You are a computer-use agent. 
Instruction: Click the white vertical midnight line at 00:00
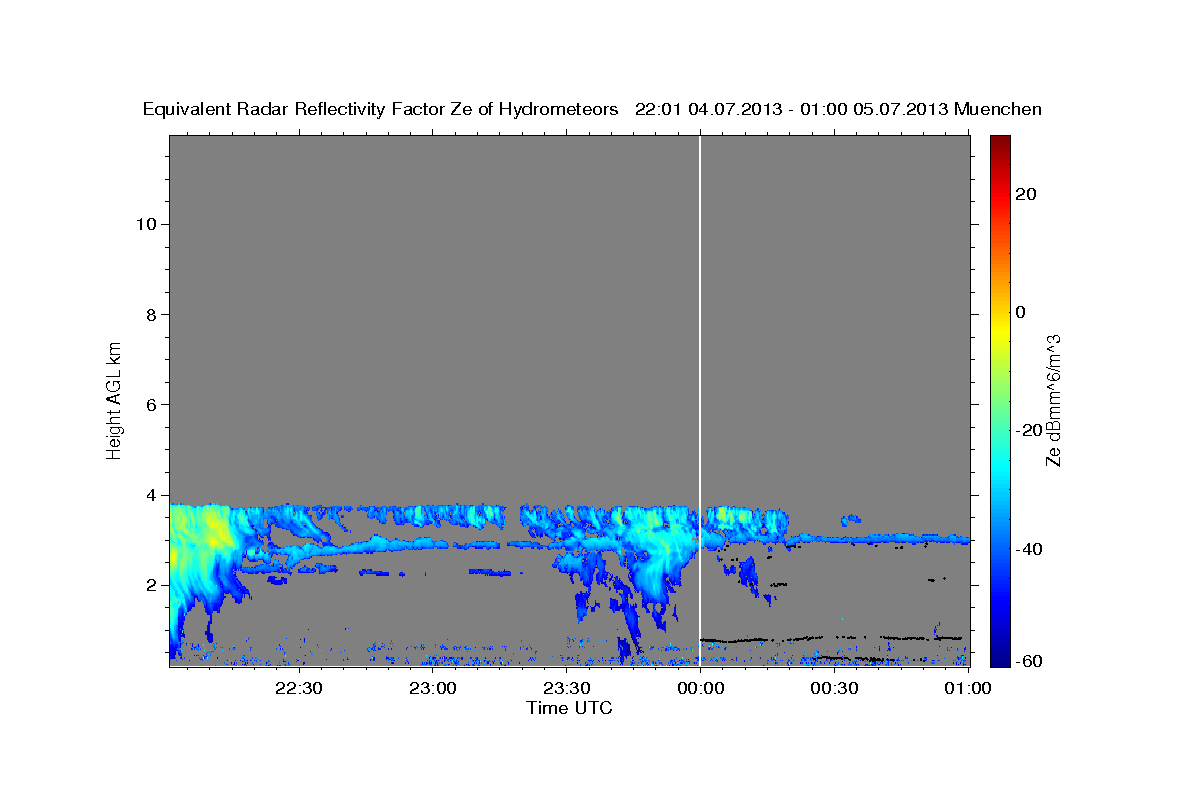700,400
